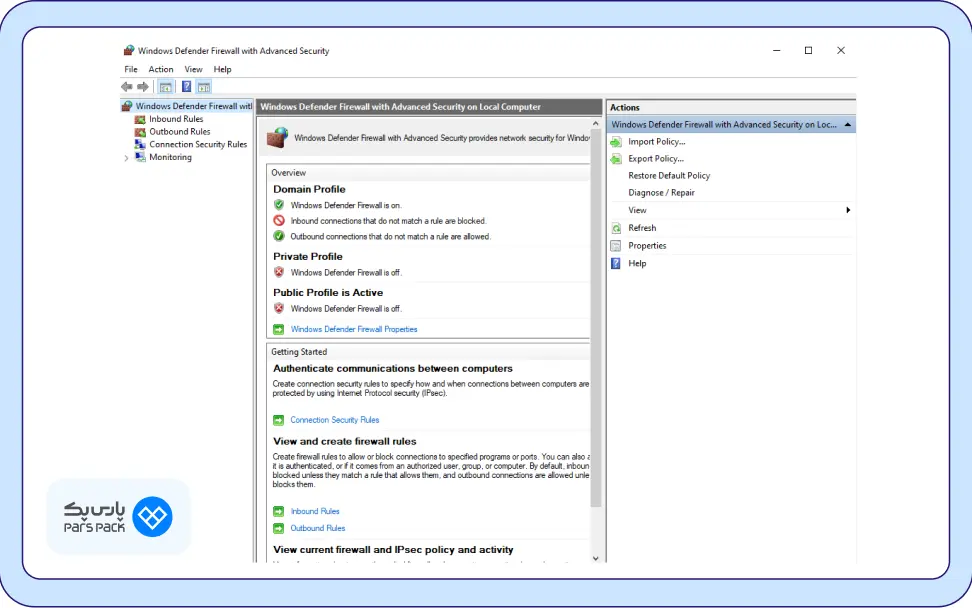Click the Export Policy icon in Actions
This screenshot has height=608, width=972.
(x=616, y=159)
